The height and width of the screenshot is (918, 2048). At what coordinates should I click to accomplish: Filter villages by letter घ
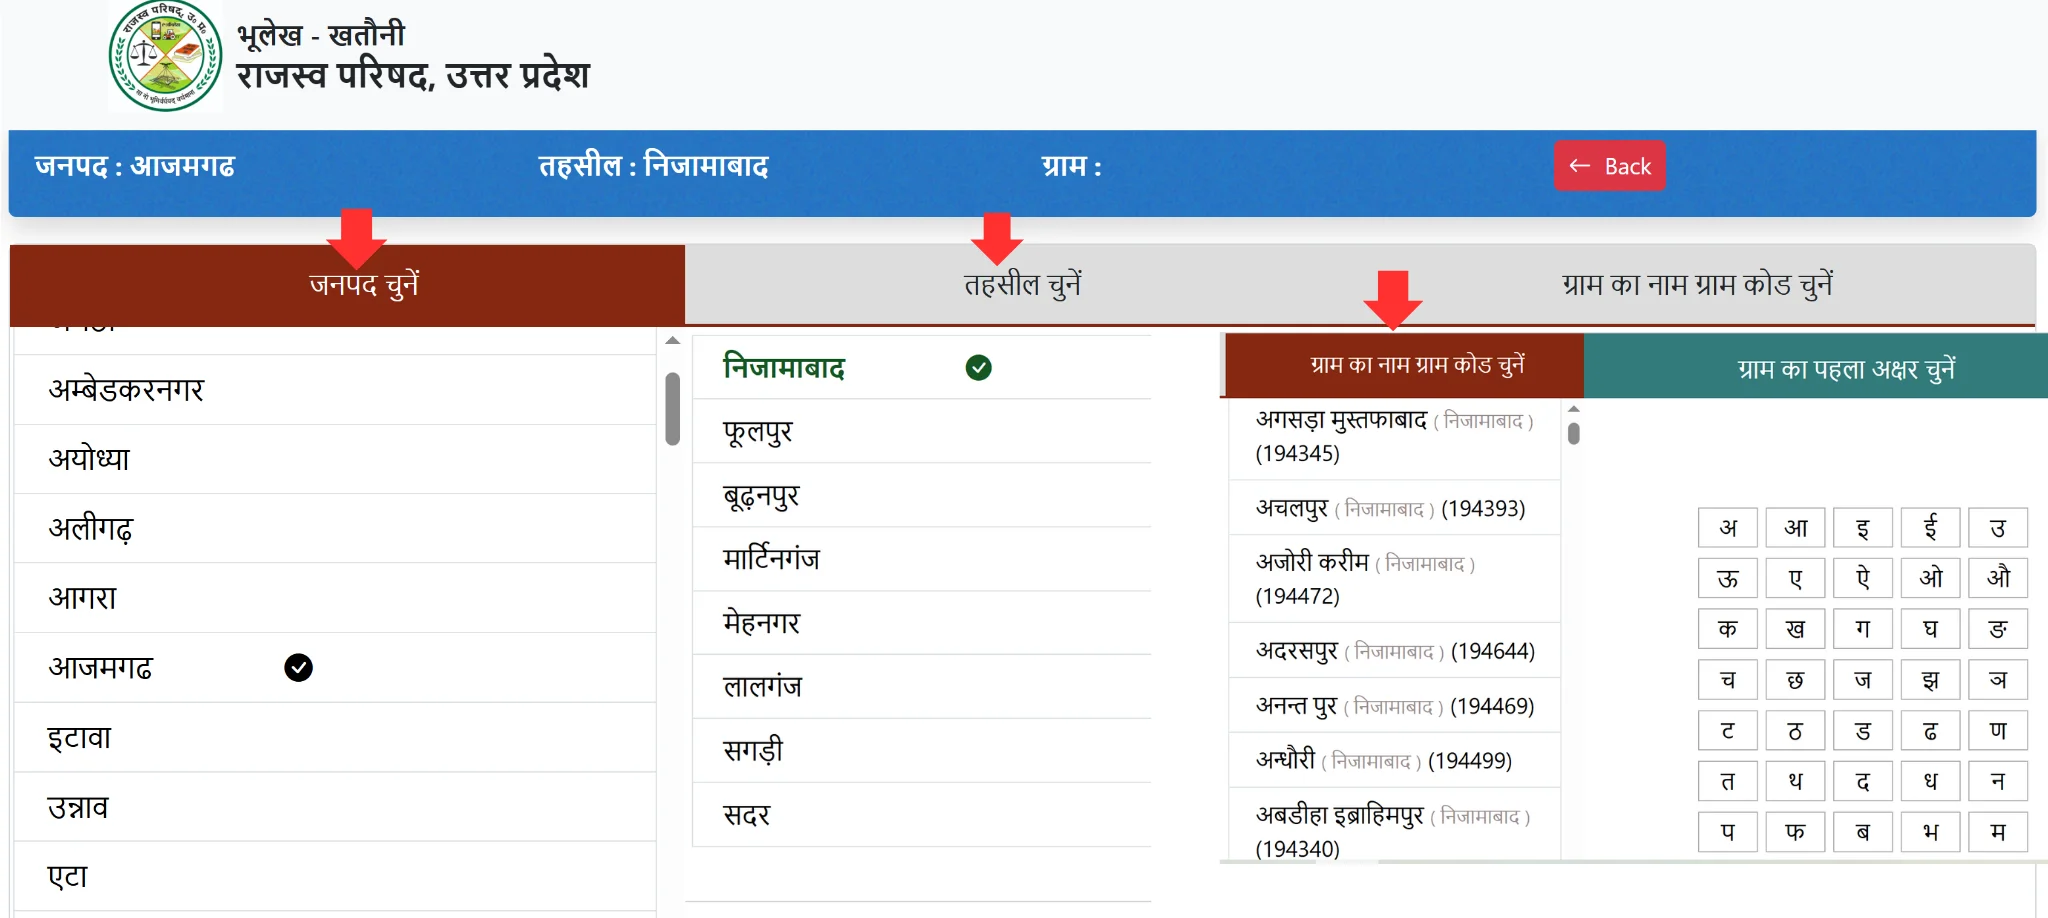[1931, 629]
